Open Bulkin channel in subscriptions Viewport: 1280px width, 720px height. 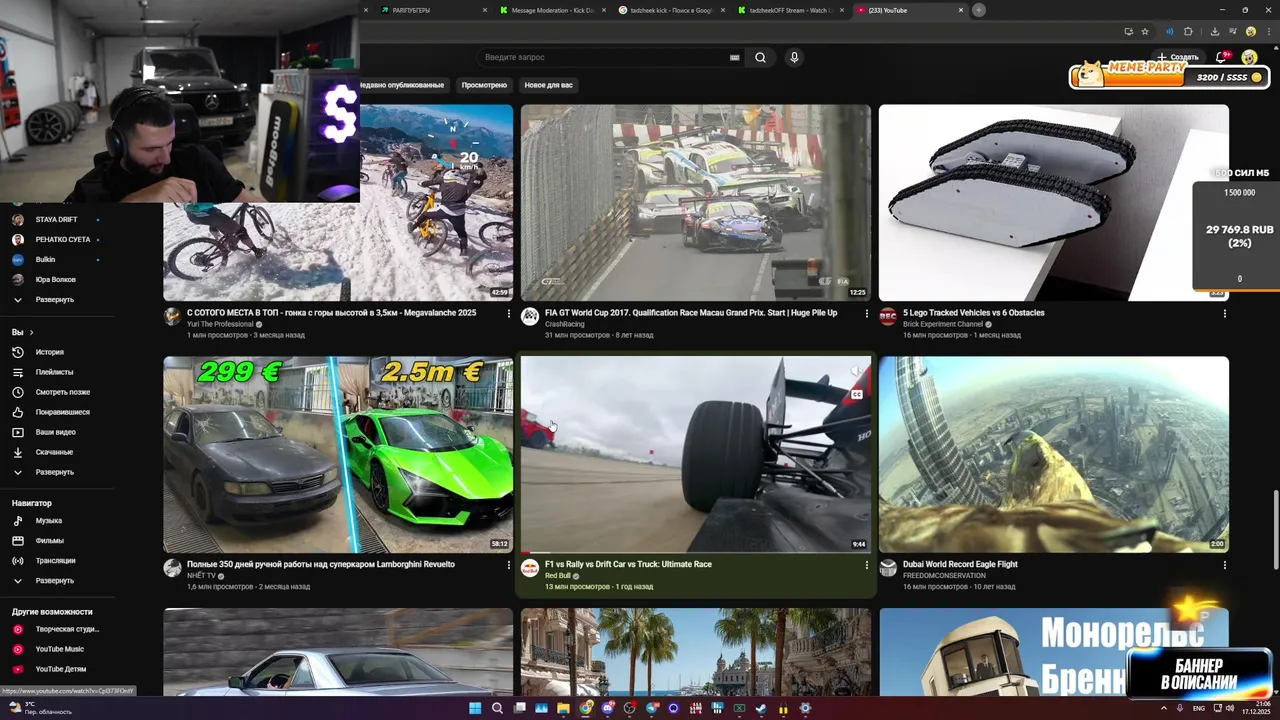pyautogui.click(x=45, y=259)
